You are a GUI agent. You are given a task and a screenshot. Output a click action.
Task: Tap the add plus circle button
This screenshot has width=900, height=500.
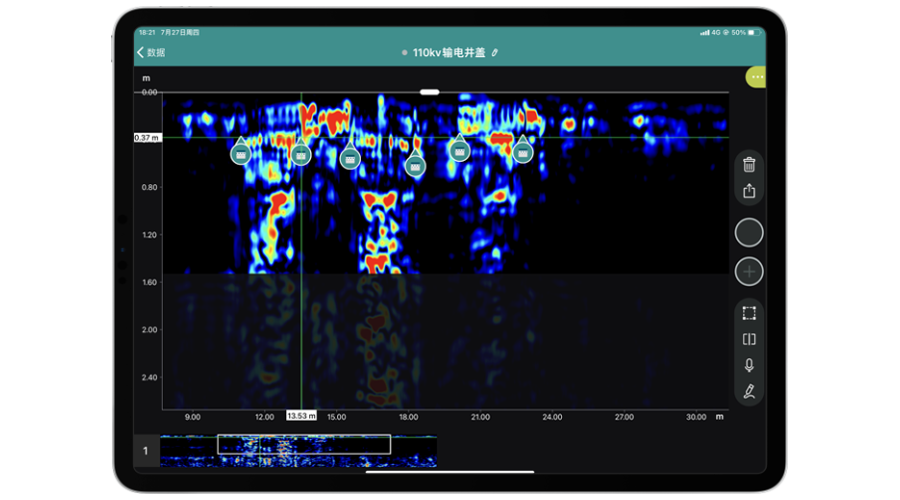749,271
